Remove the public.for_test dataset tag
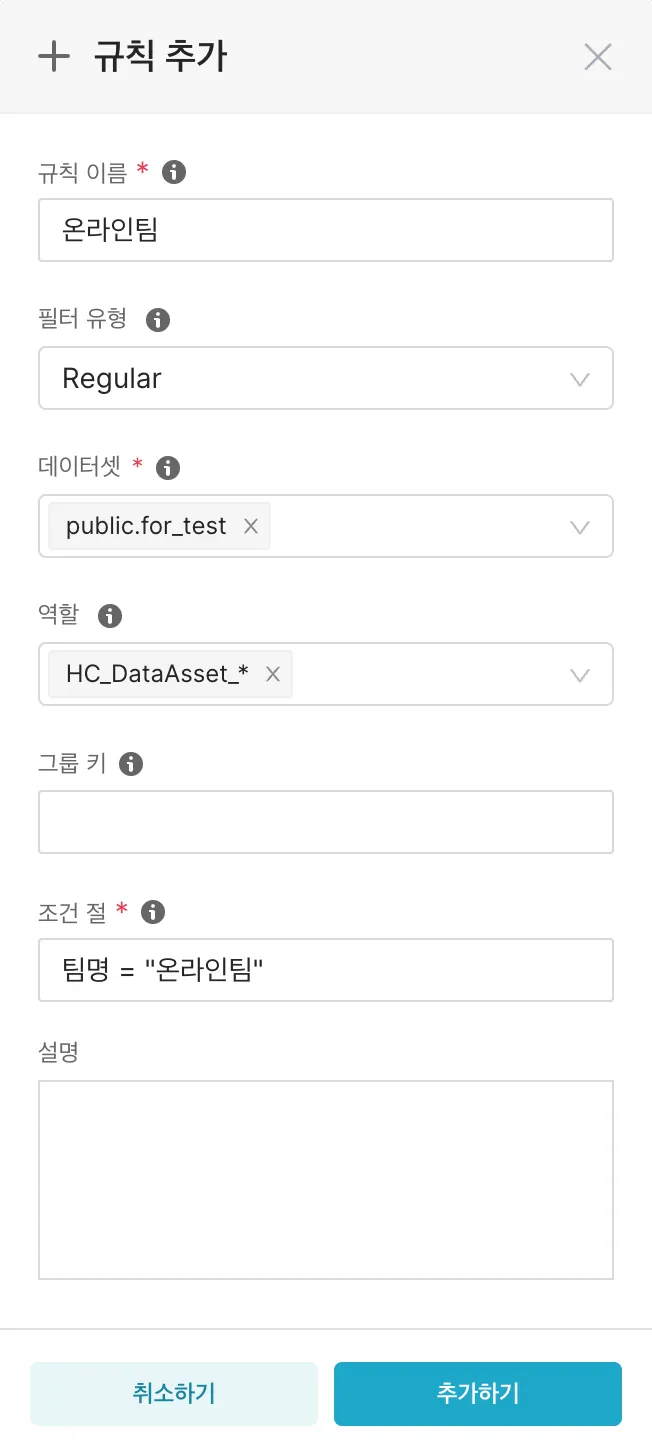This screenshot has height=1456, width=652. tap(251, 526)
